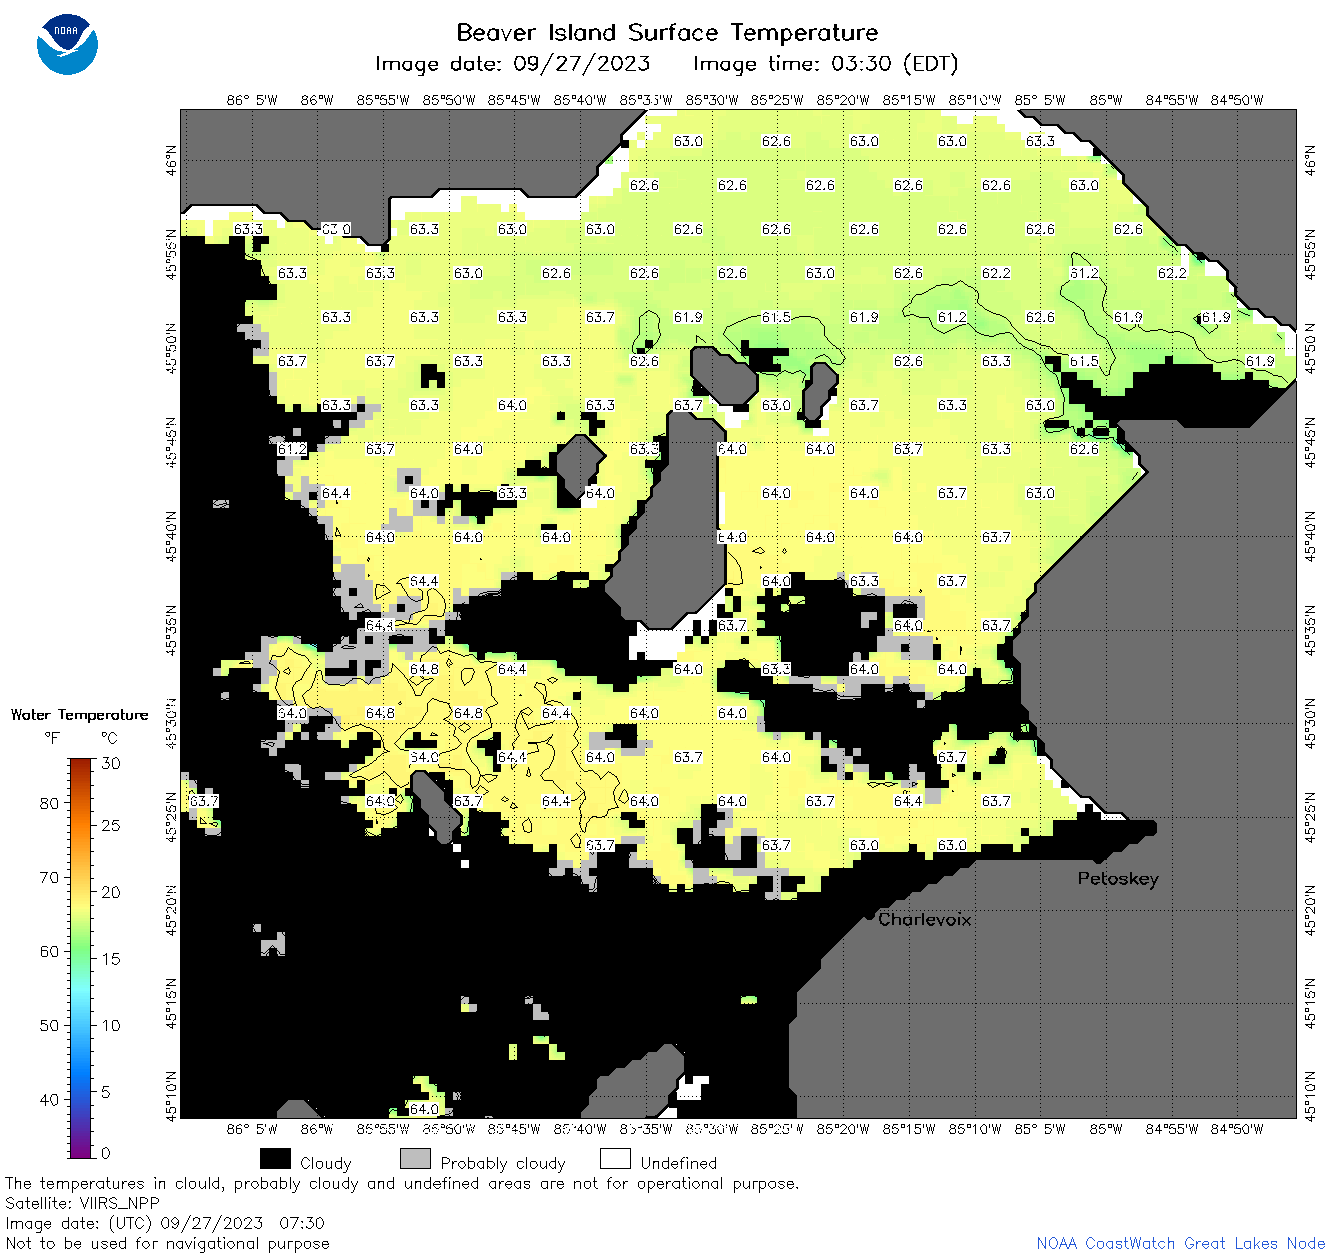Click the white Undefined legend box

coord(615,1159)
